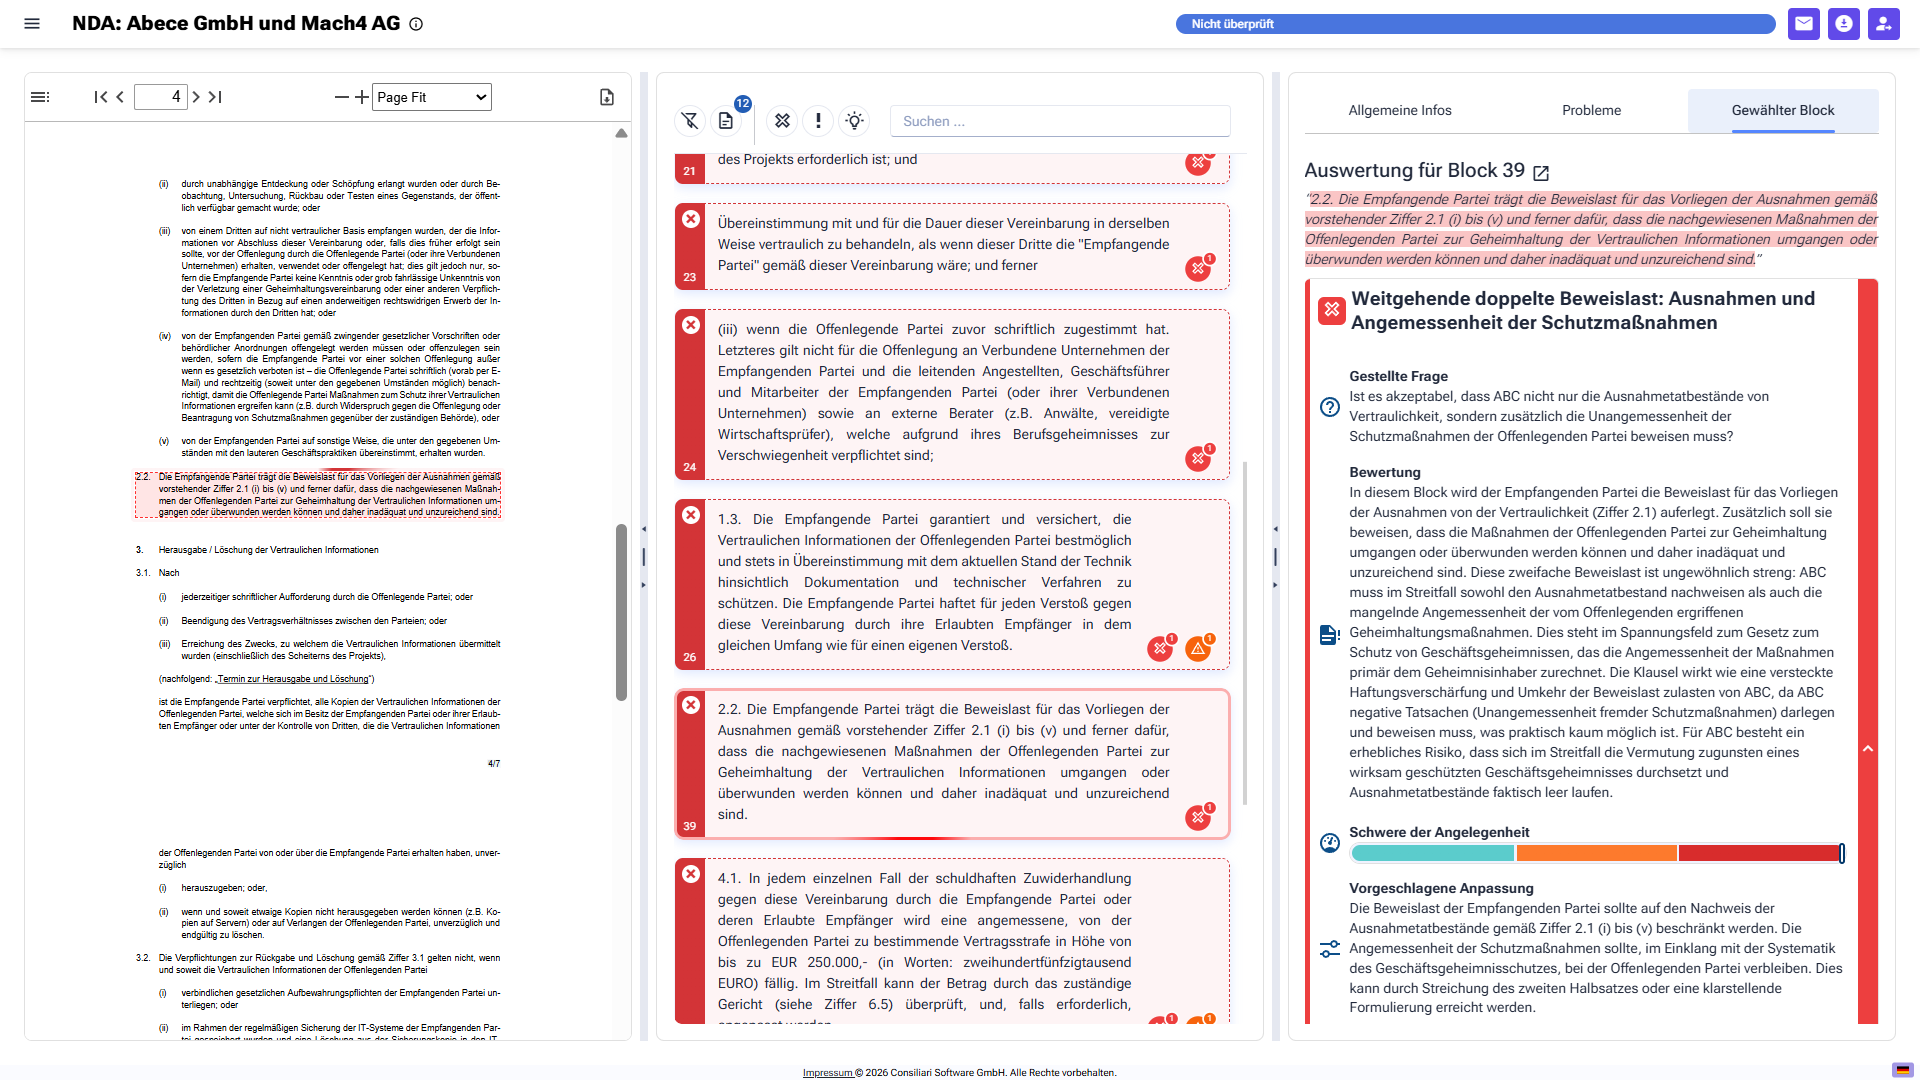Zoom out the PDF with minus
The width and height of the screenshot is (1920, 1080).
click(x=342, y=97)
